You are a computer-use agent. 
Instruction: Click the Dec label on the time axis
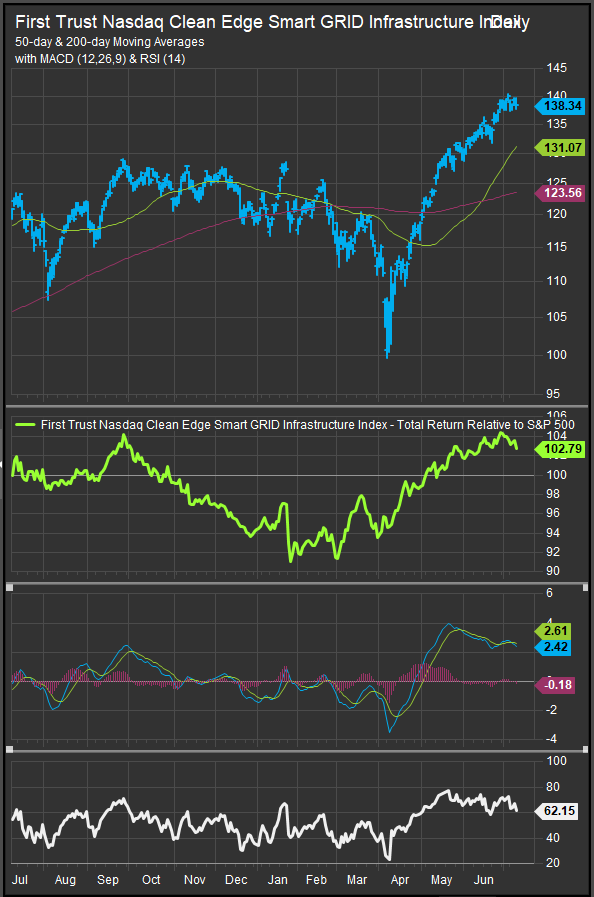pos(236,879)
